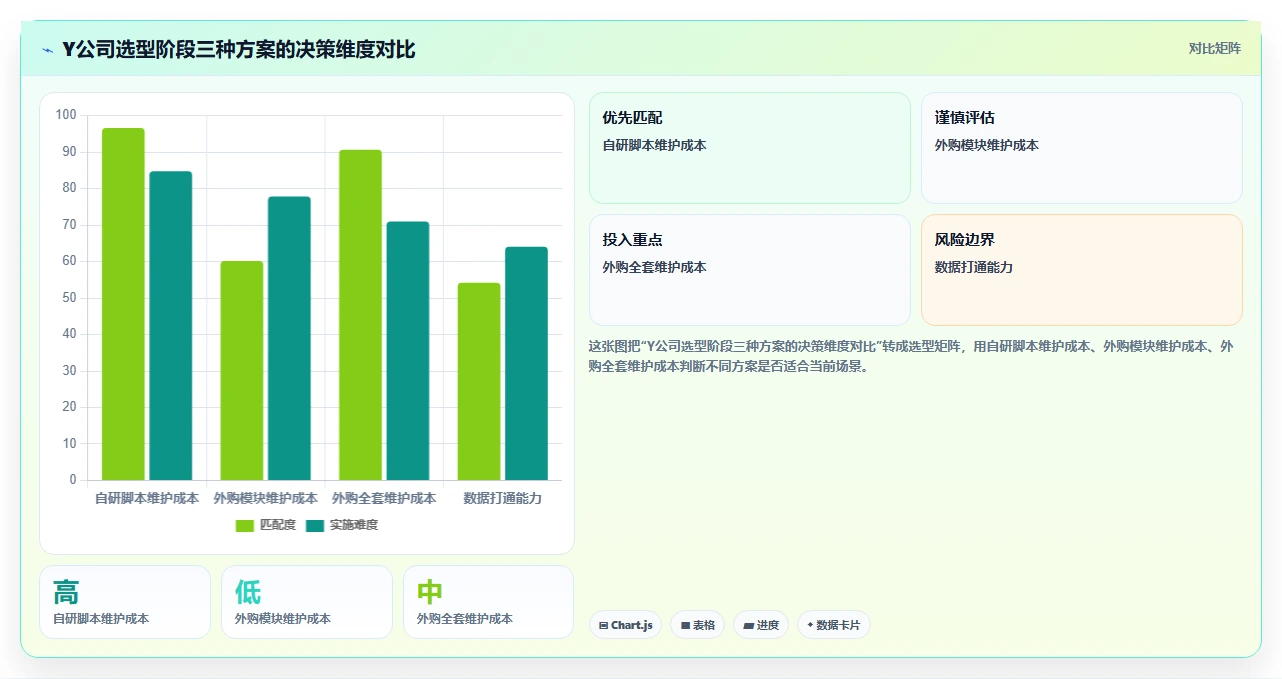Click the icon in the Chart.js chip
This screenshot has width=1282, height=679.
click(x=603, y=626)
